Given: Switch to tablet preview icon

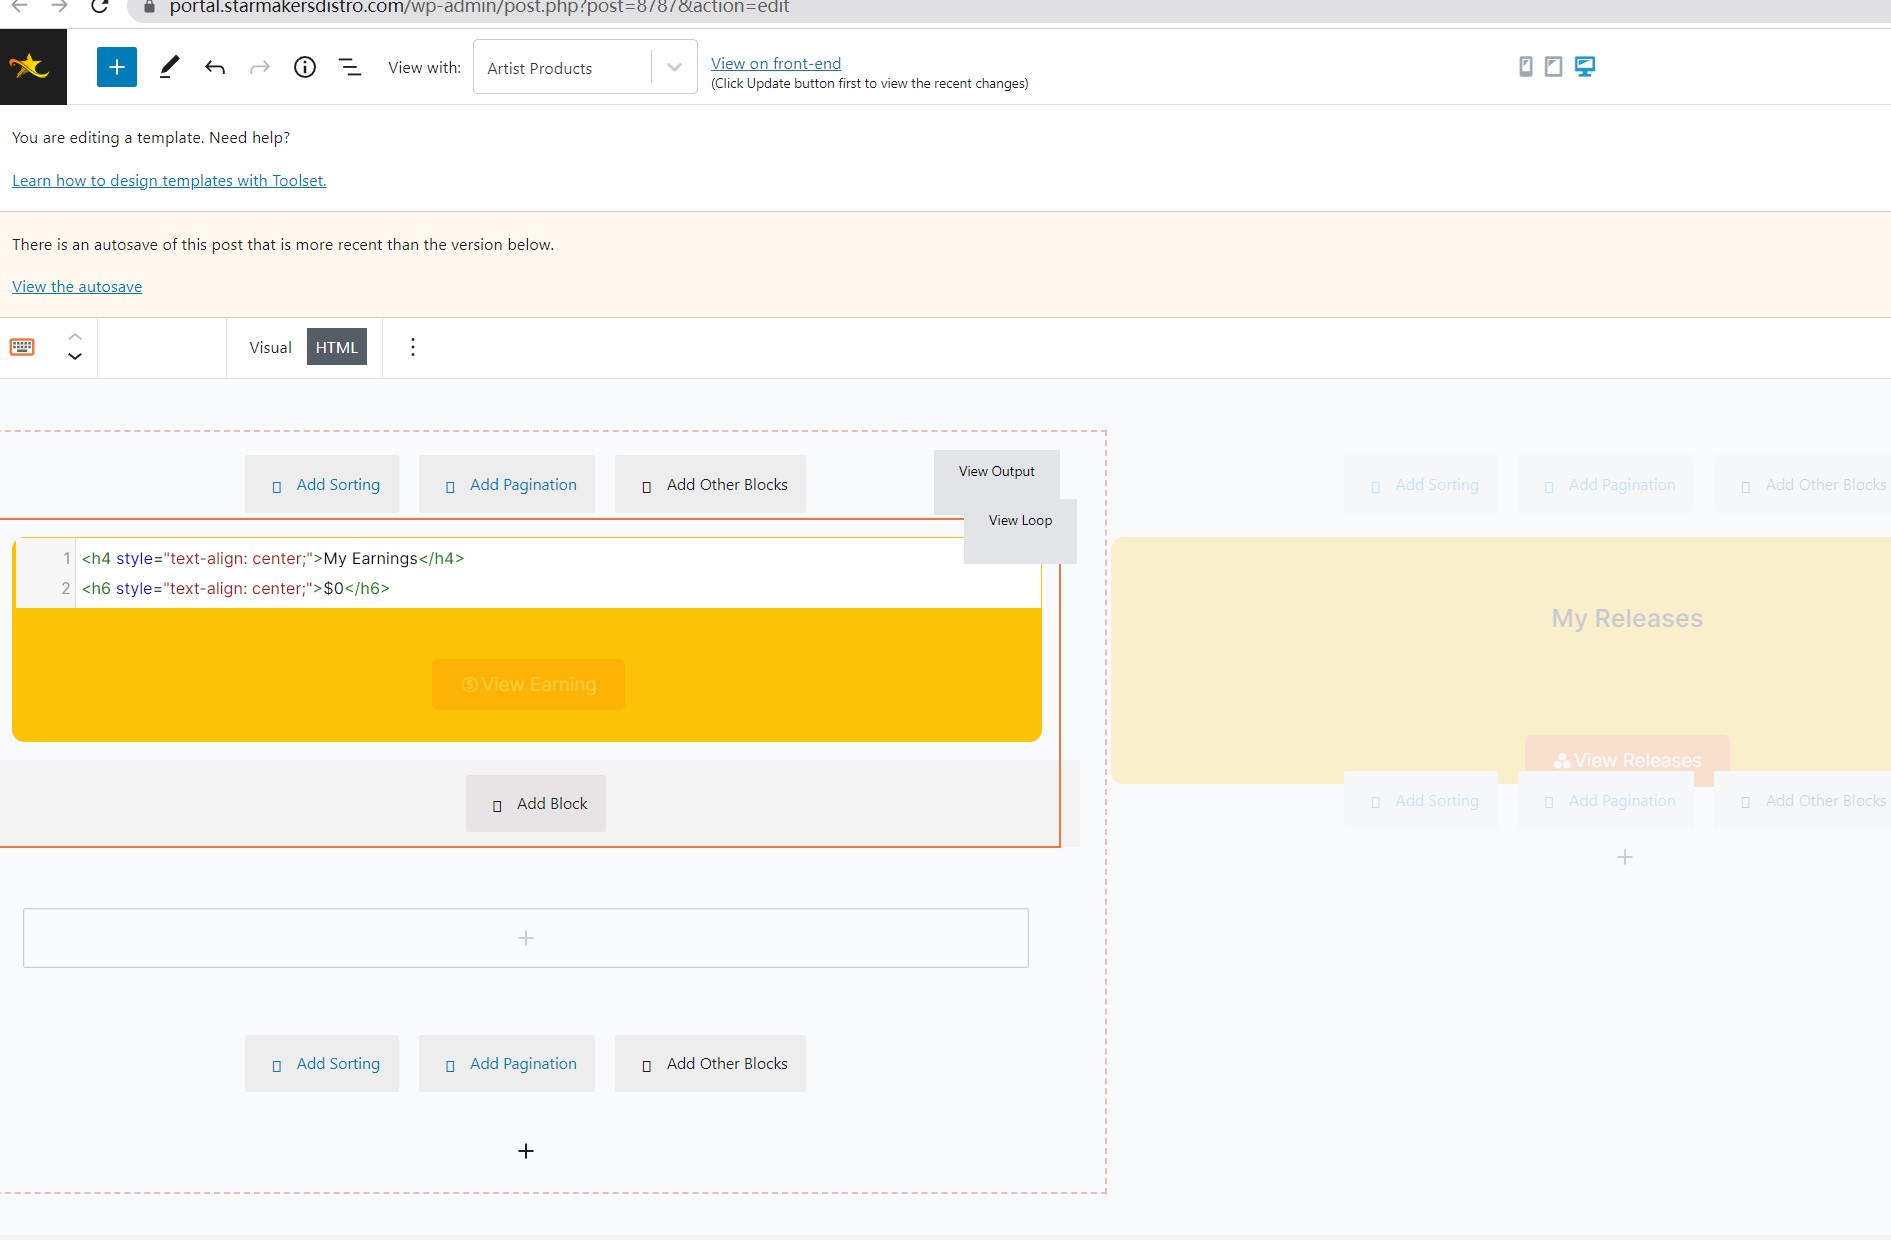Looking at the screenshot, I should 1554,66.
